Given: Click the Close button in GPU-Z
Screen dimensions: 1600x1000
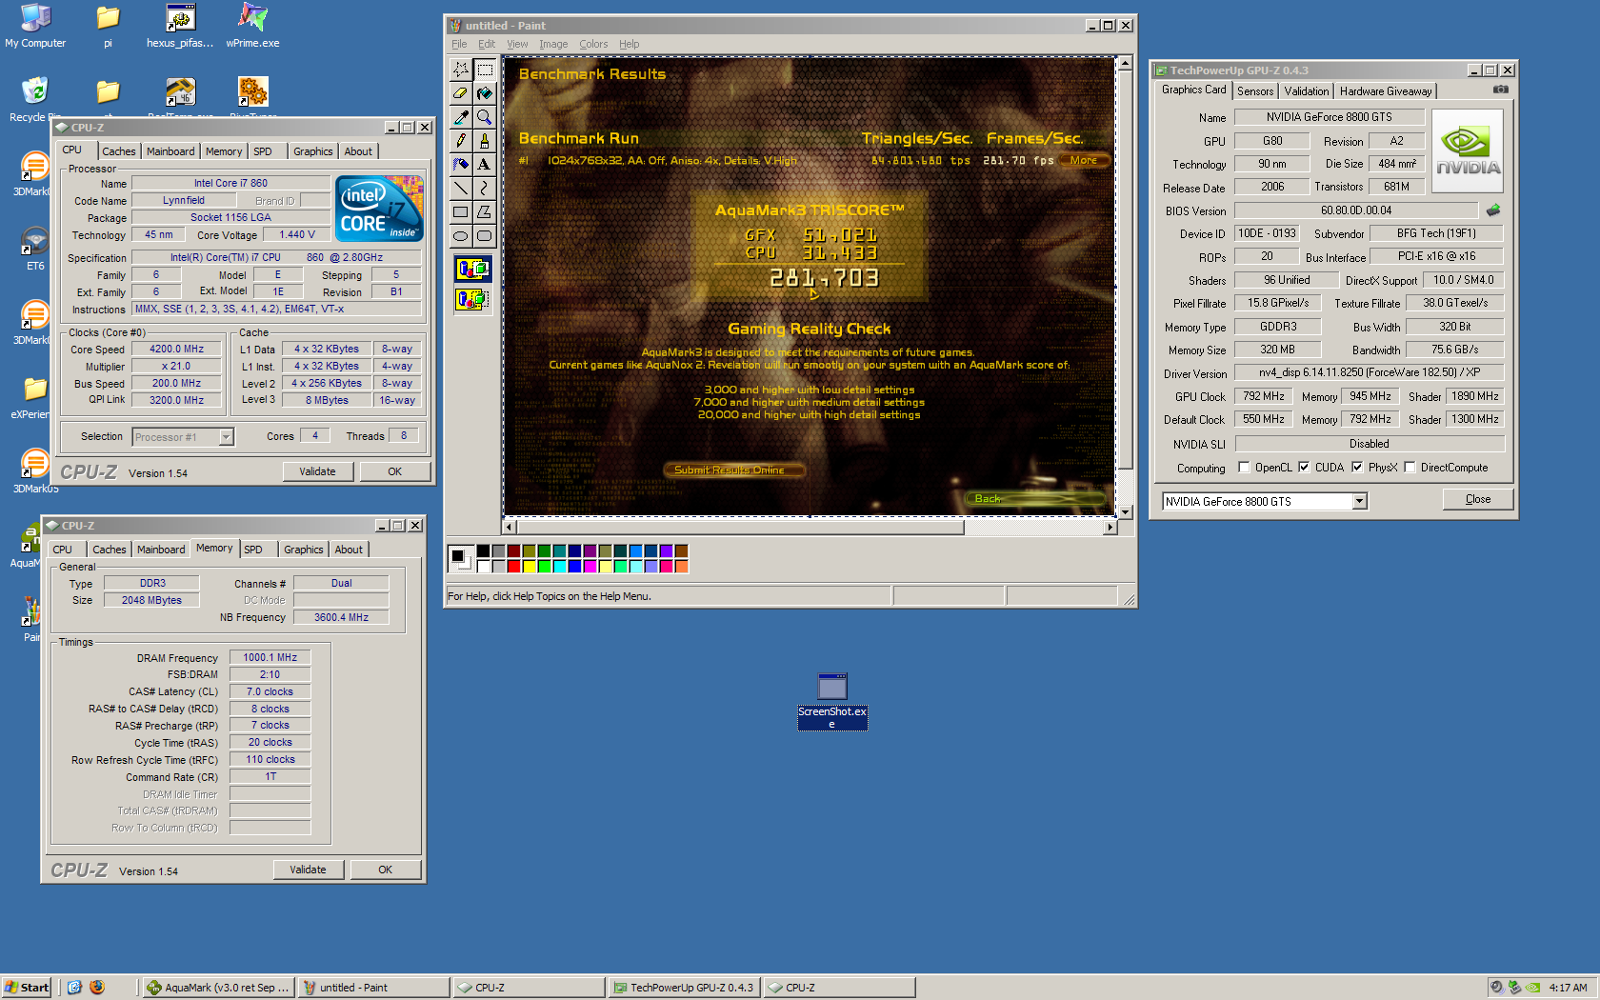Looking at the screenshot, I should (x=1478, y=499).
